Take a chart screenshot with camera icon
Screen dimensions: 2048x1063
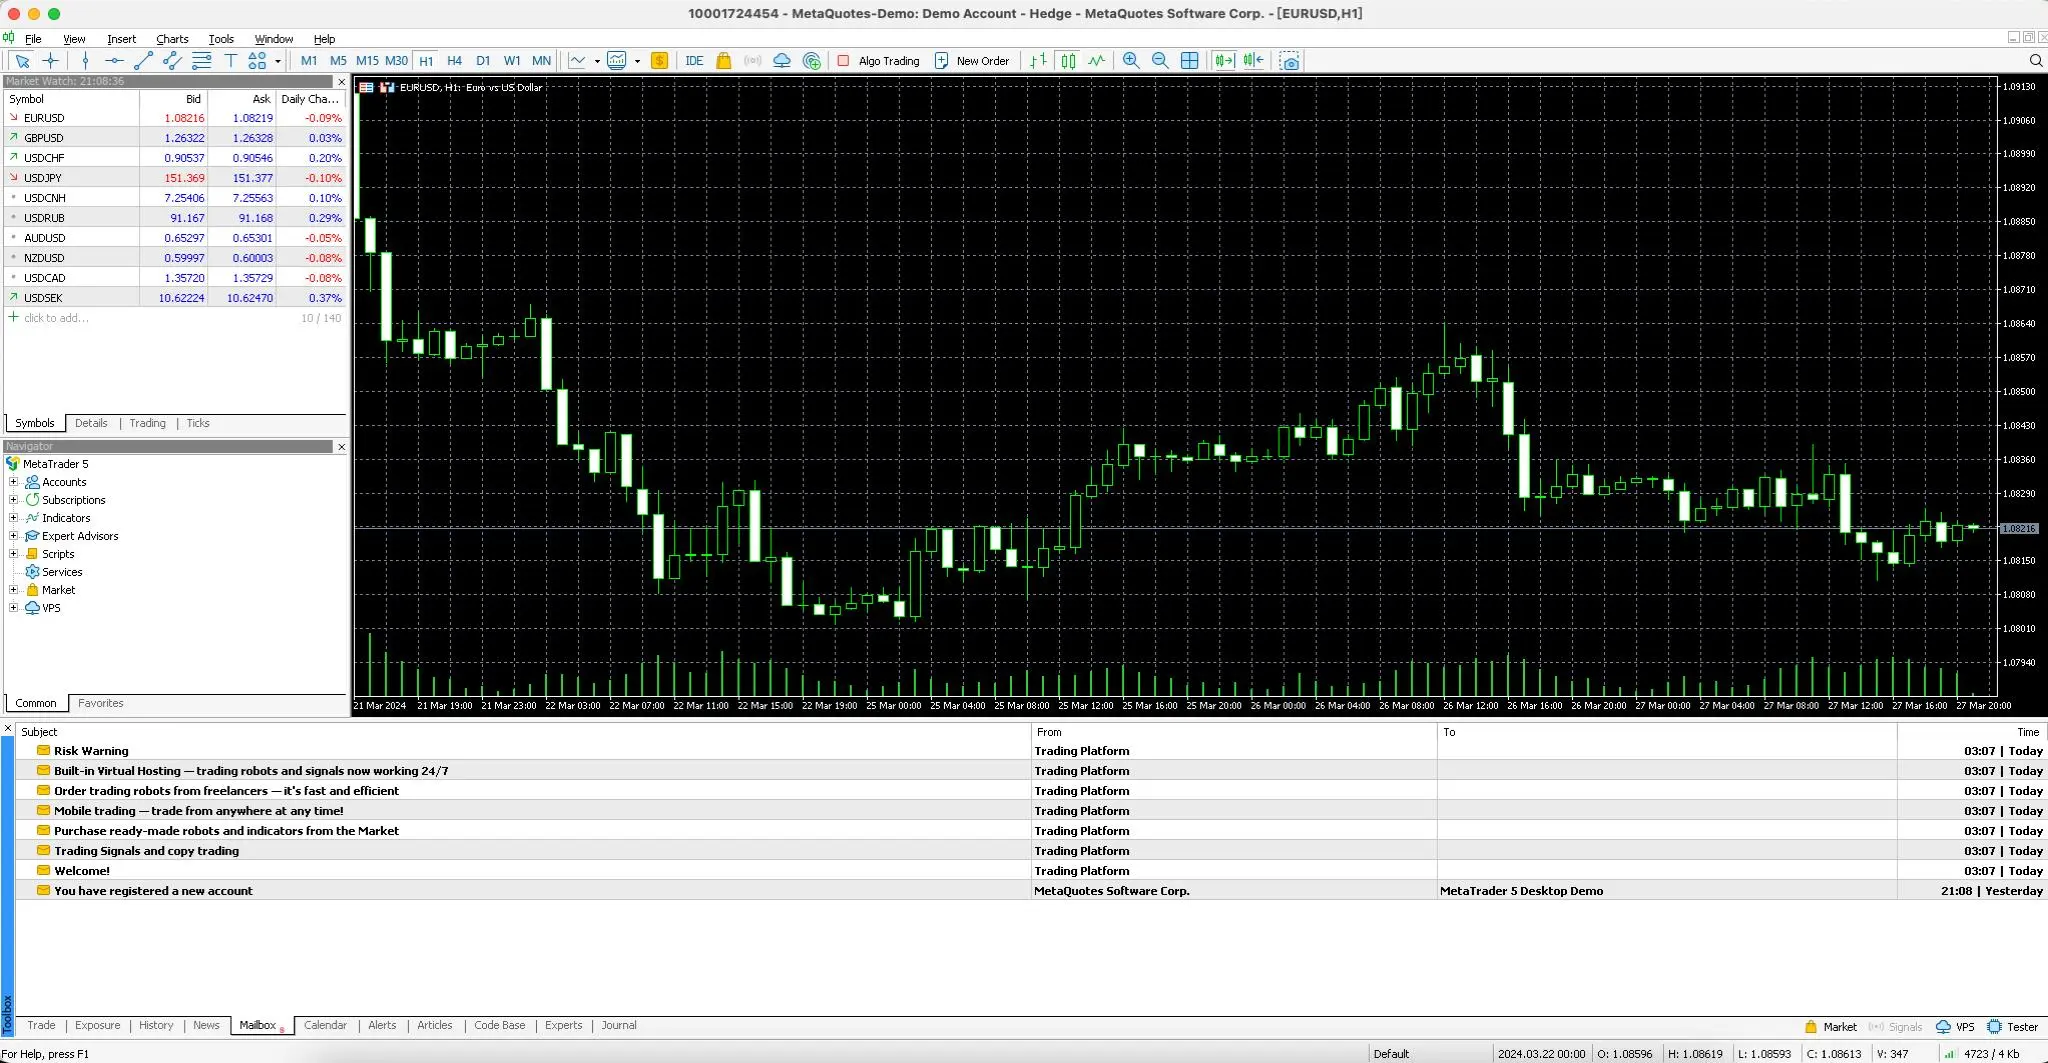[x=1290, y=61]
